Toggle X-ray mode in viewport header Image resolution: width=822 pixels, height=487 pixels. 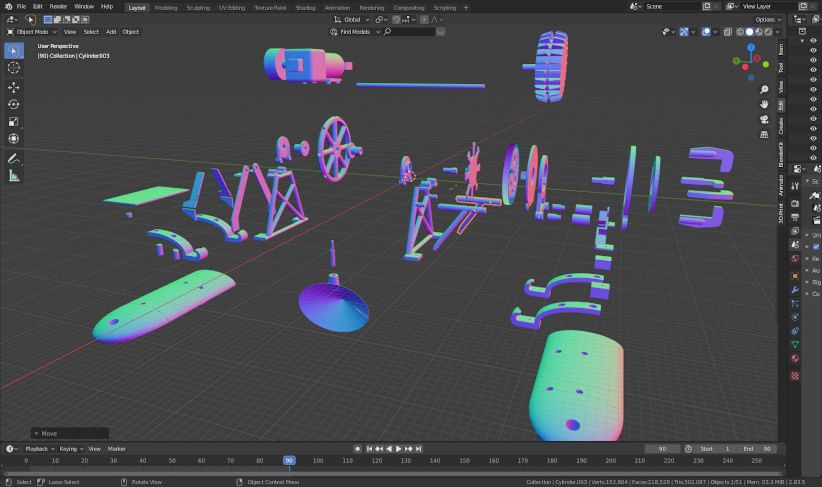click(728, 32)
